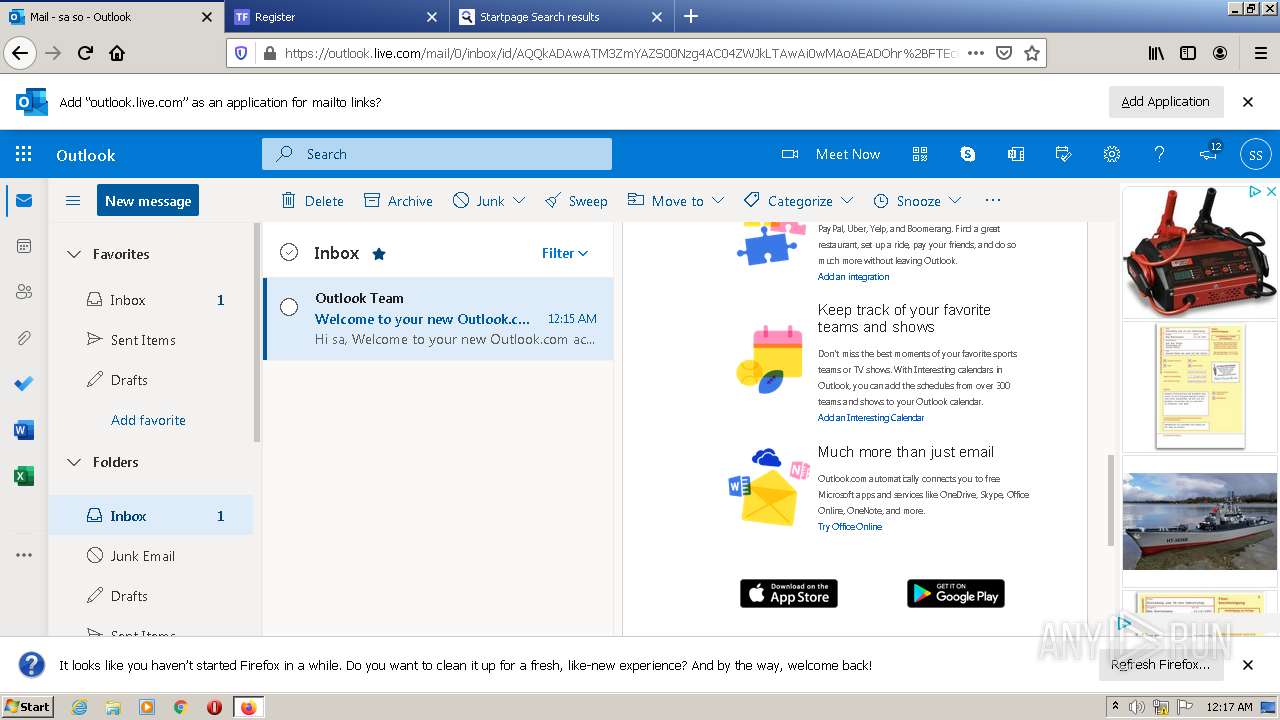The image size is (1280, 720).
Task: Collapse the Folders section
Action: (73, 462)
